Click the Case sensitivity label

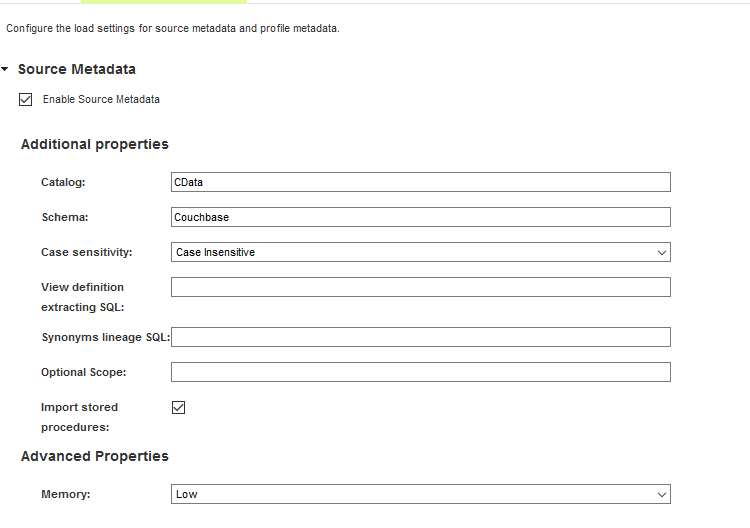87,252
